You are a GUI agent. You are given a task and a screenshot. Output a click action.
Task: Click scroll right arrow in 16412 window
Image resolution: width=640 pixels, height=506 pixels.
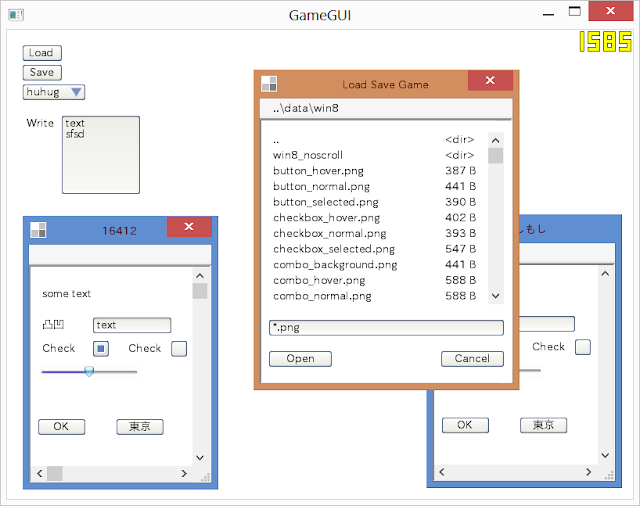184,473
